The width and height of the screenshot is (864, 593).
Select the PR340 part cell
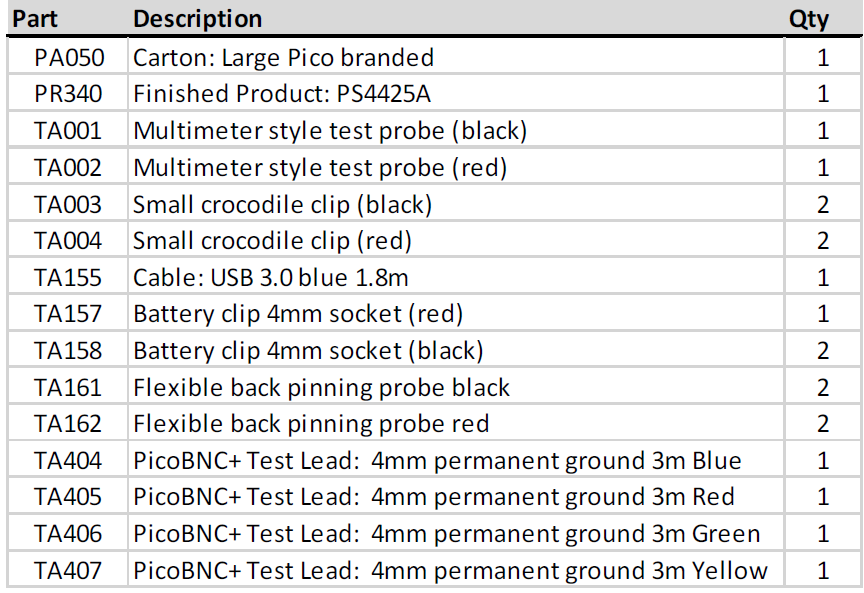[68, 93]
